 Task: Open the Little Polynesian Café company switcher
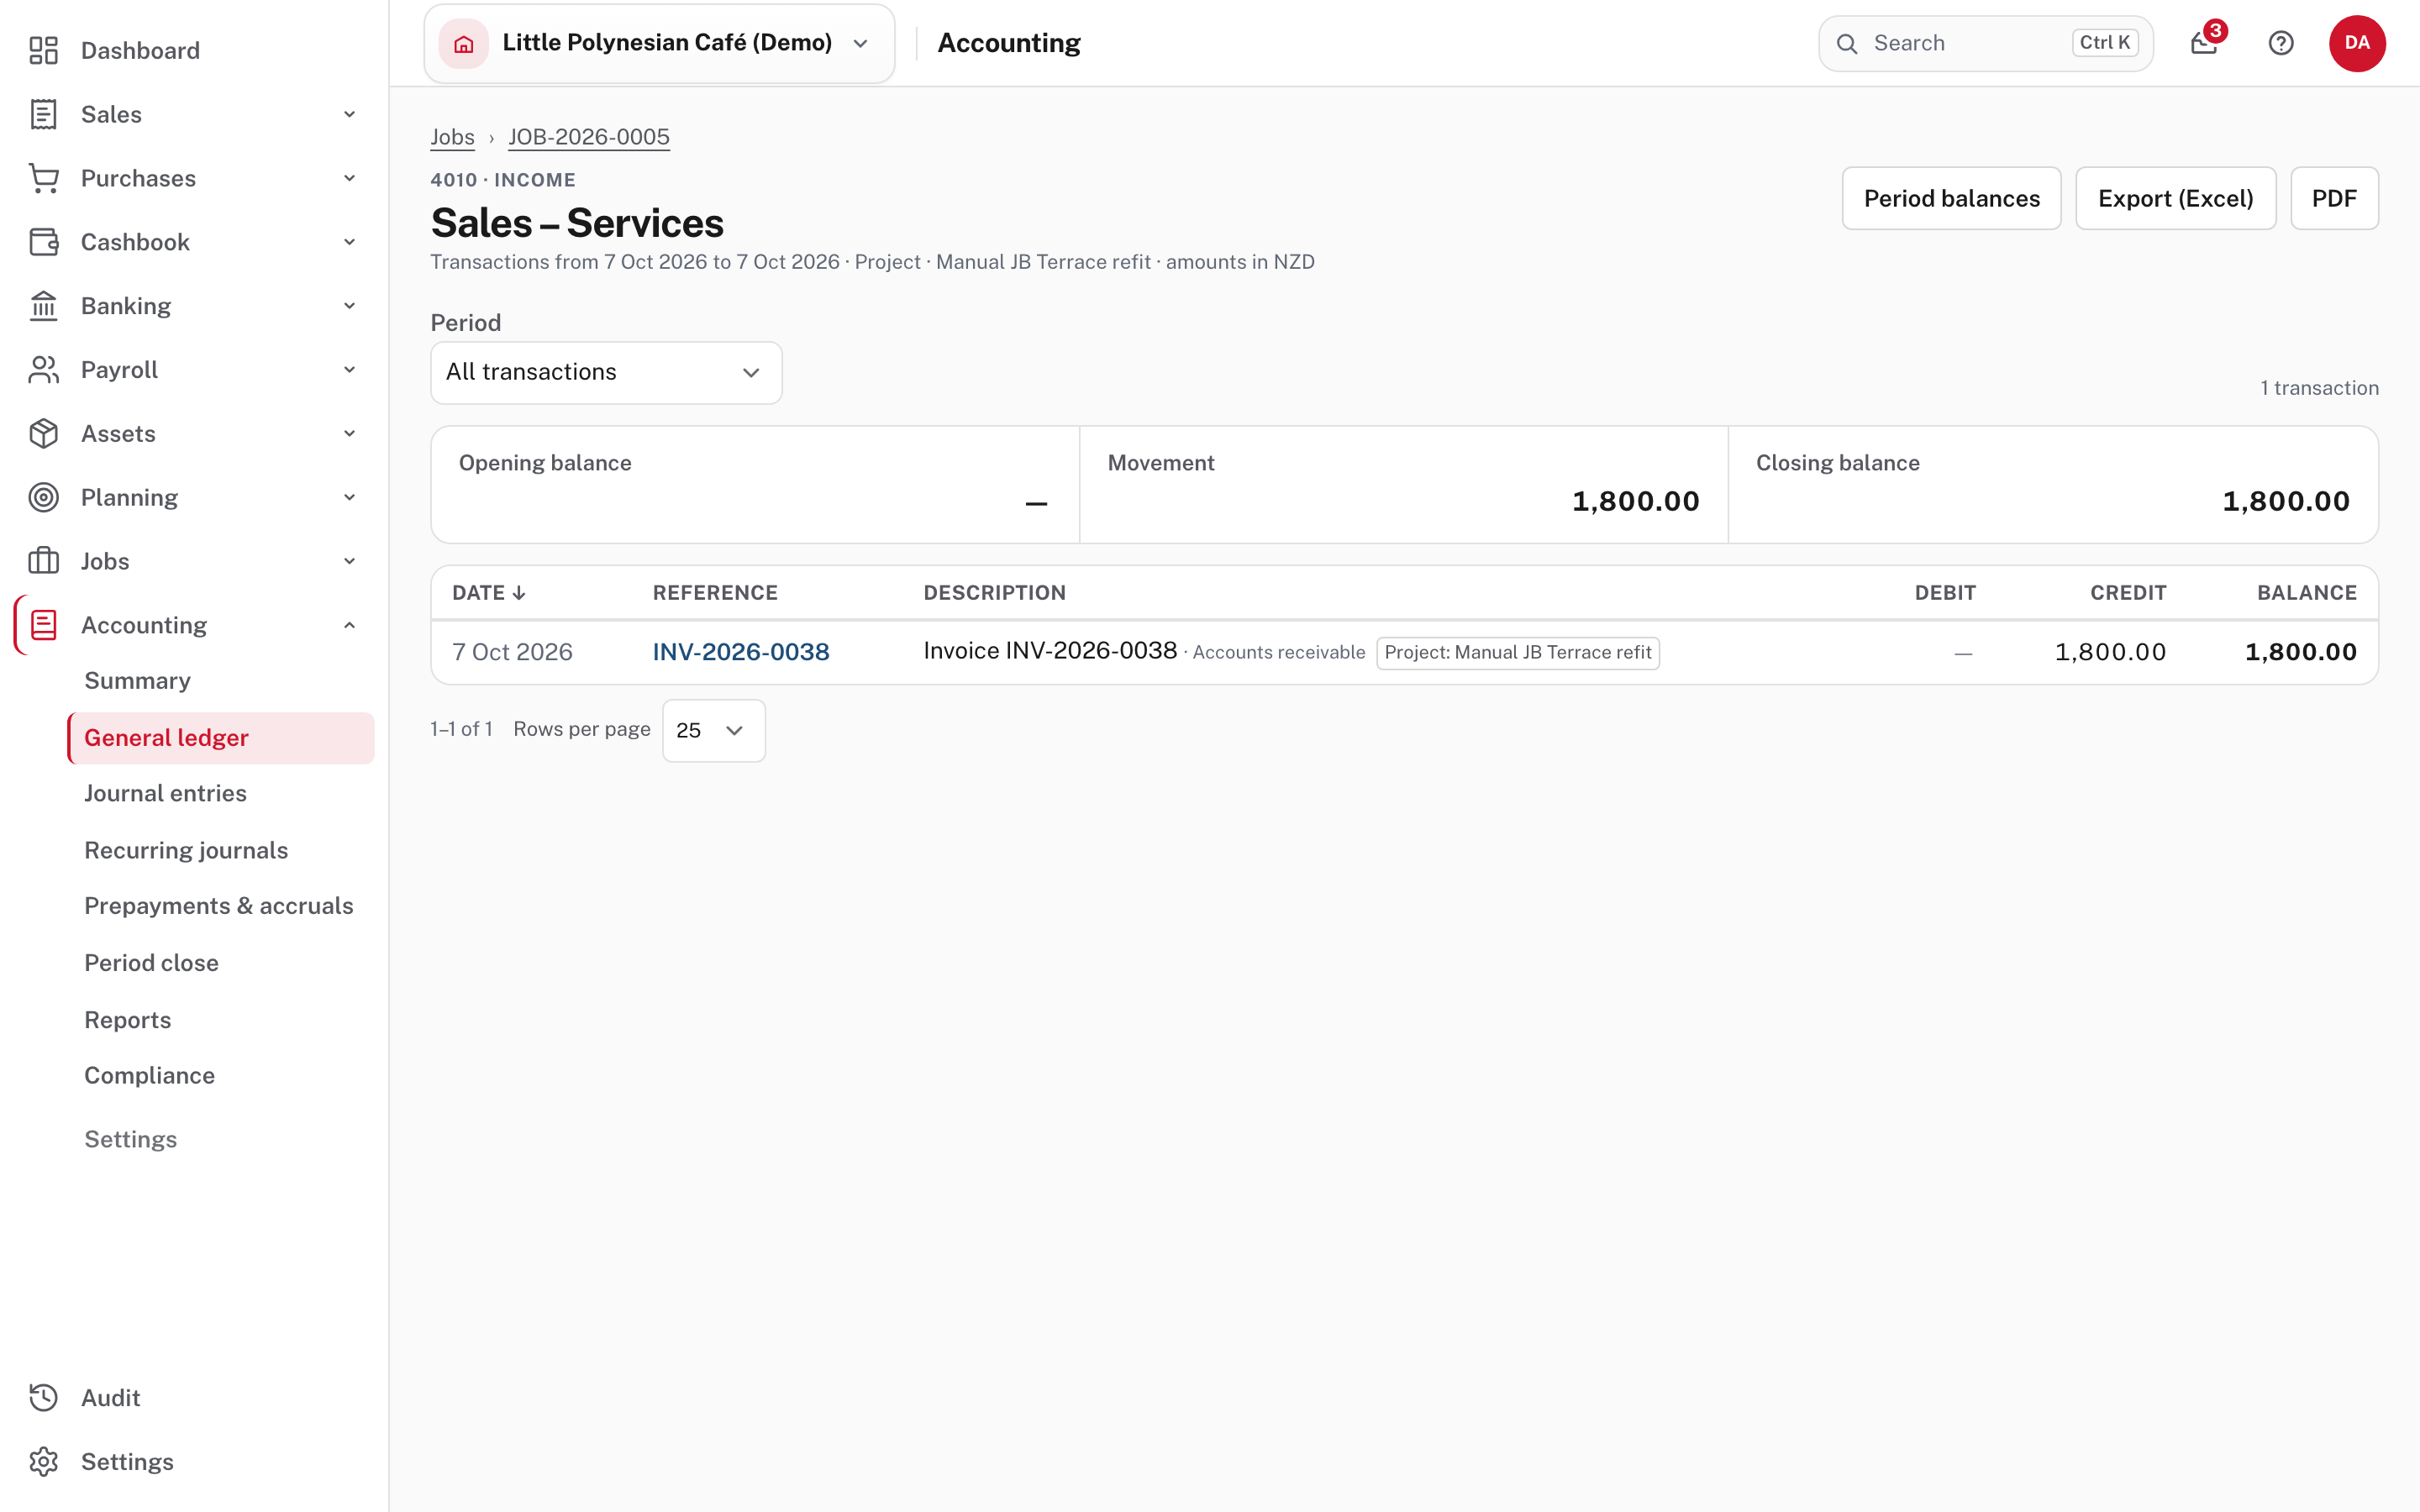click(x=659, y=43)
